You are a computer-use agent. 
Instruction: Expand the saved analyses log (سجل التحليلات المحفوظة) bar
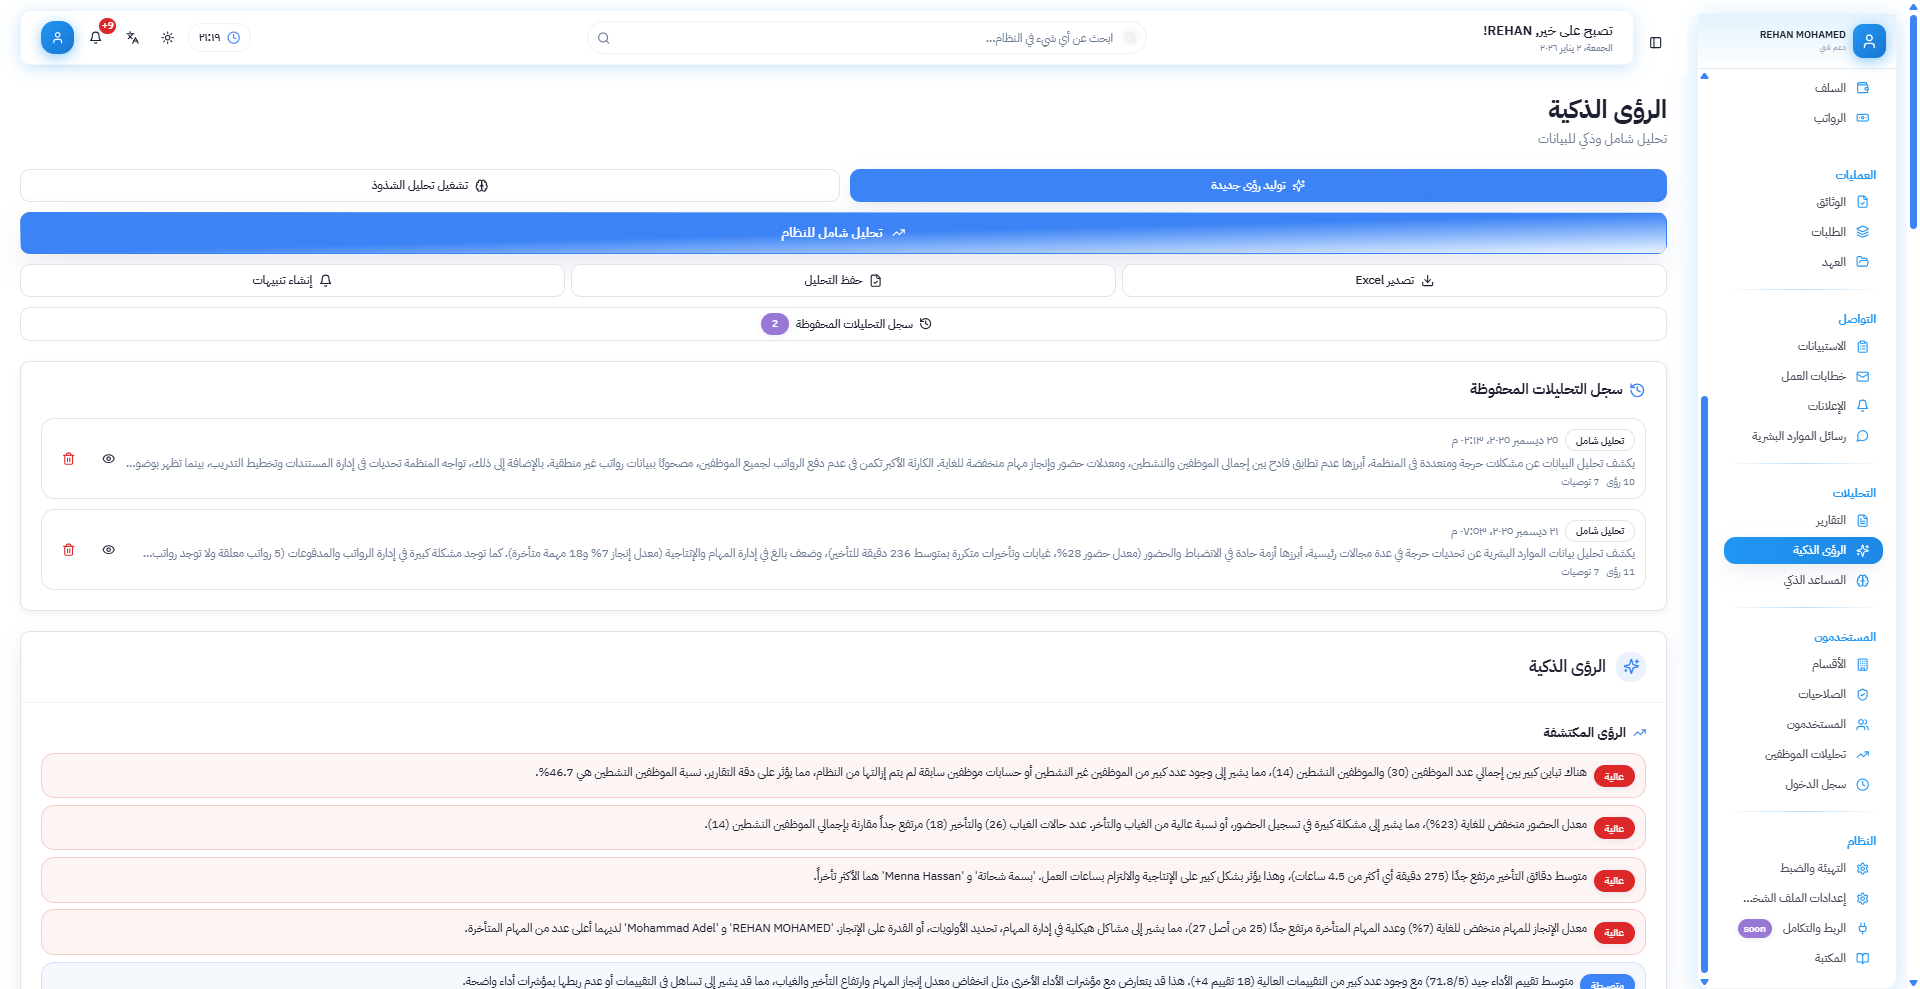[843, 324]
